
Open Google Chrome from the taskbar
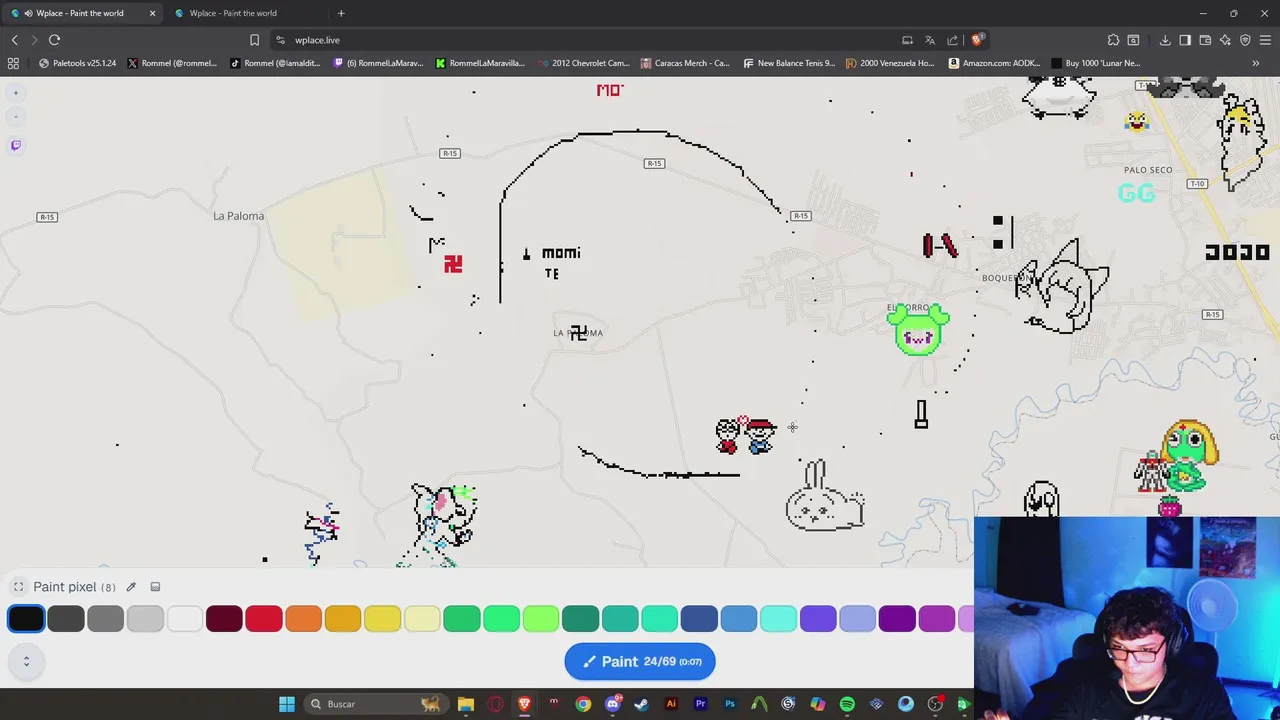click(x=583, y=704)
